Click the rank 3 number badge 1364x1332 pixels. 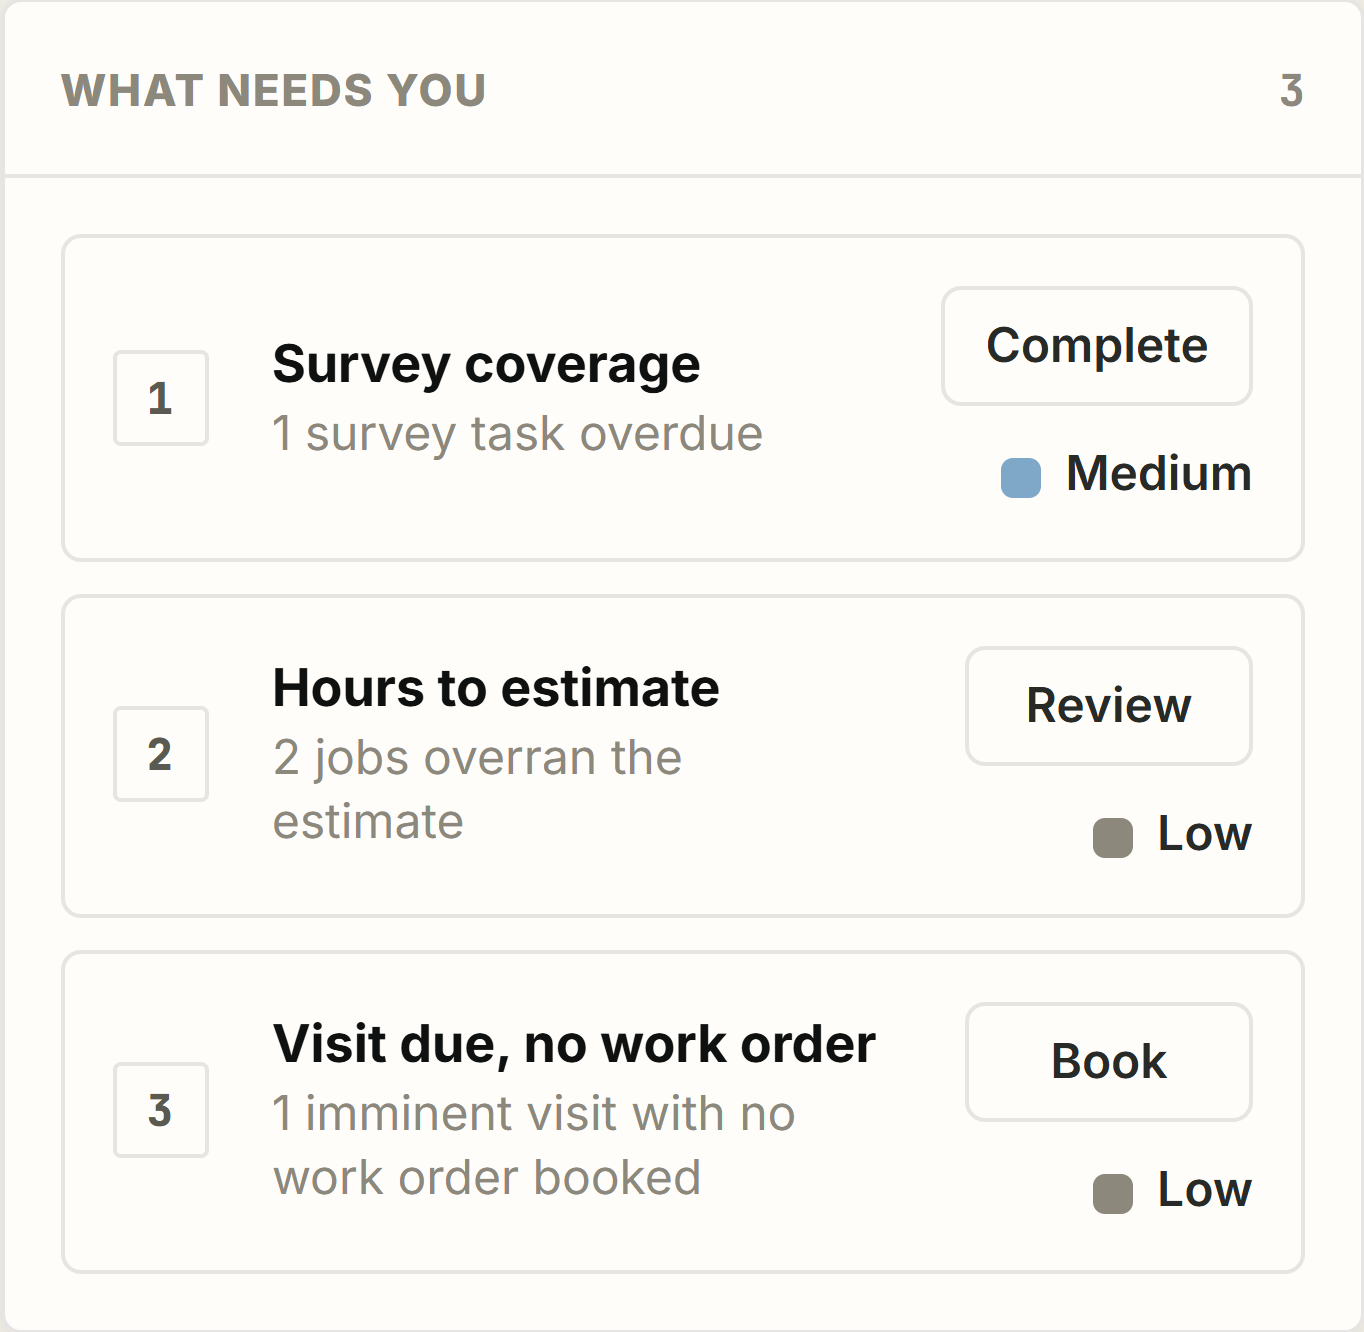[161, 1110]
